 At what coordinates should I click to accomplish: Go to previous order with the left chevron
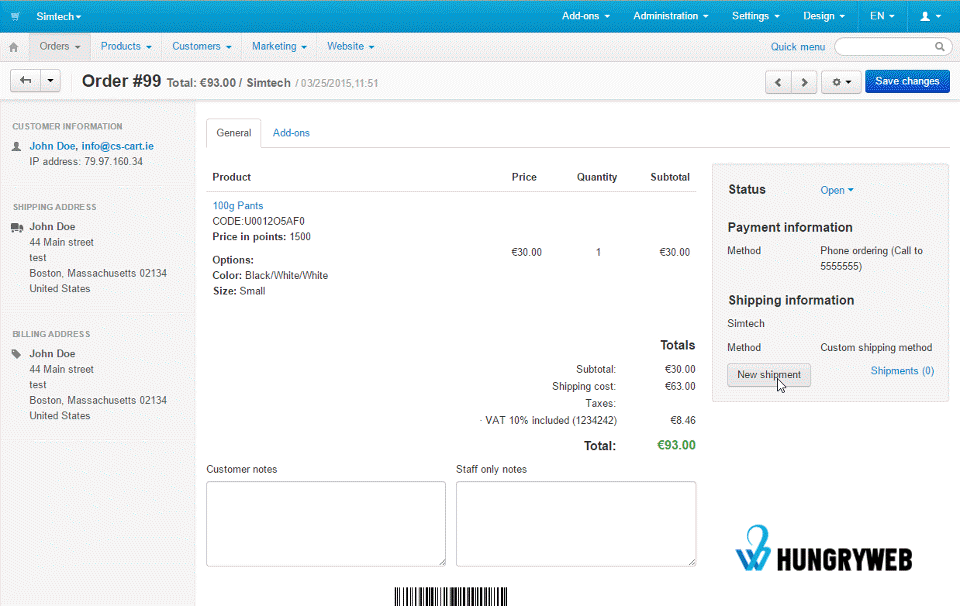click(778, 82)
